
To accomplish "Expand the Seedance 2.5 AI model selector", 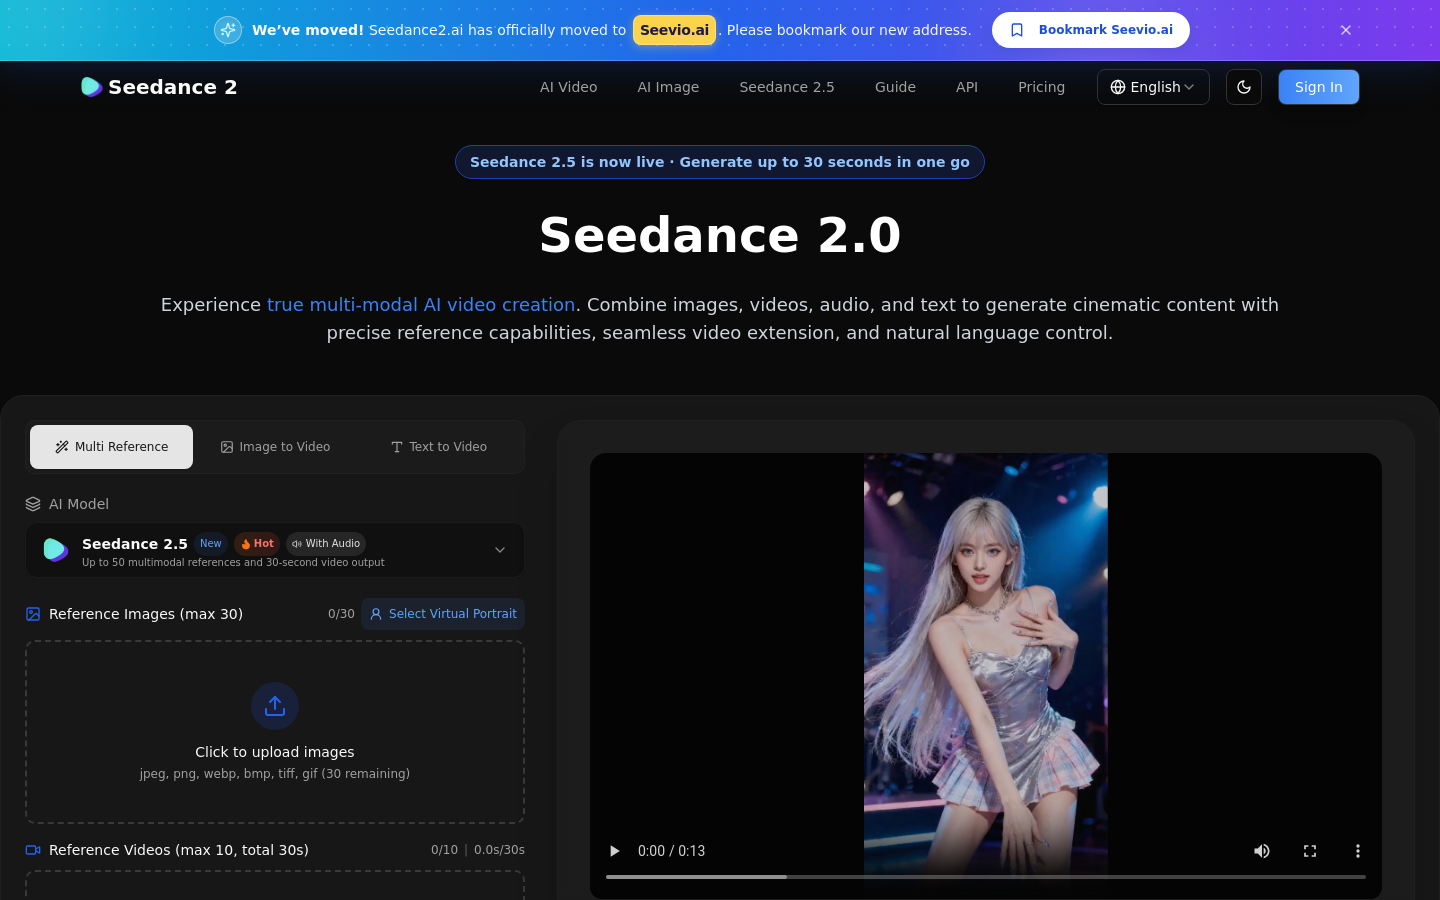I will pos(275,550).
